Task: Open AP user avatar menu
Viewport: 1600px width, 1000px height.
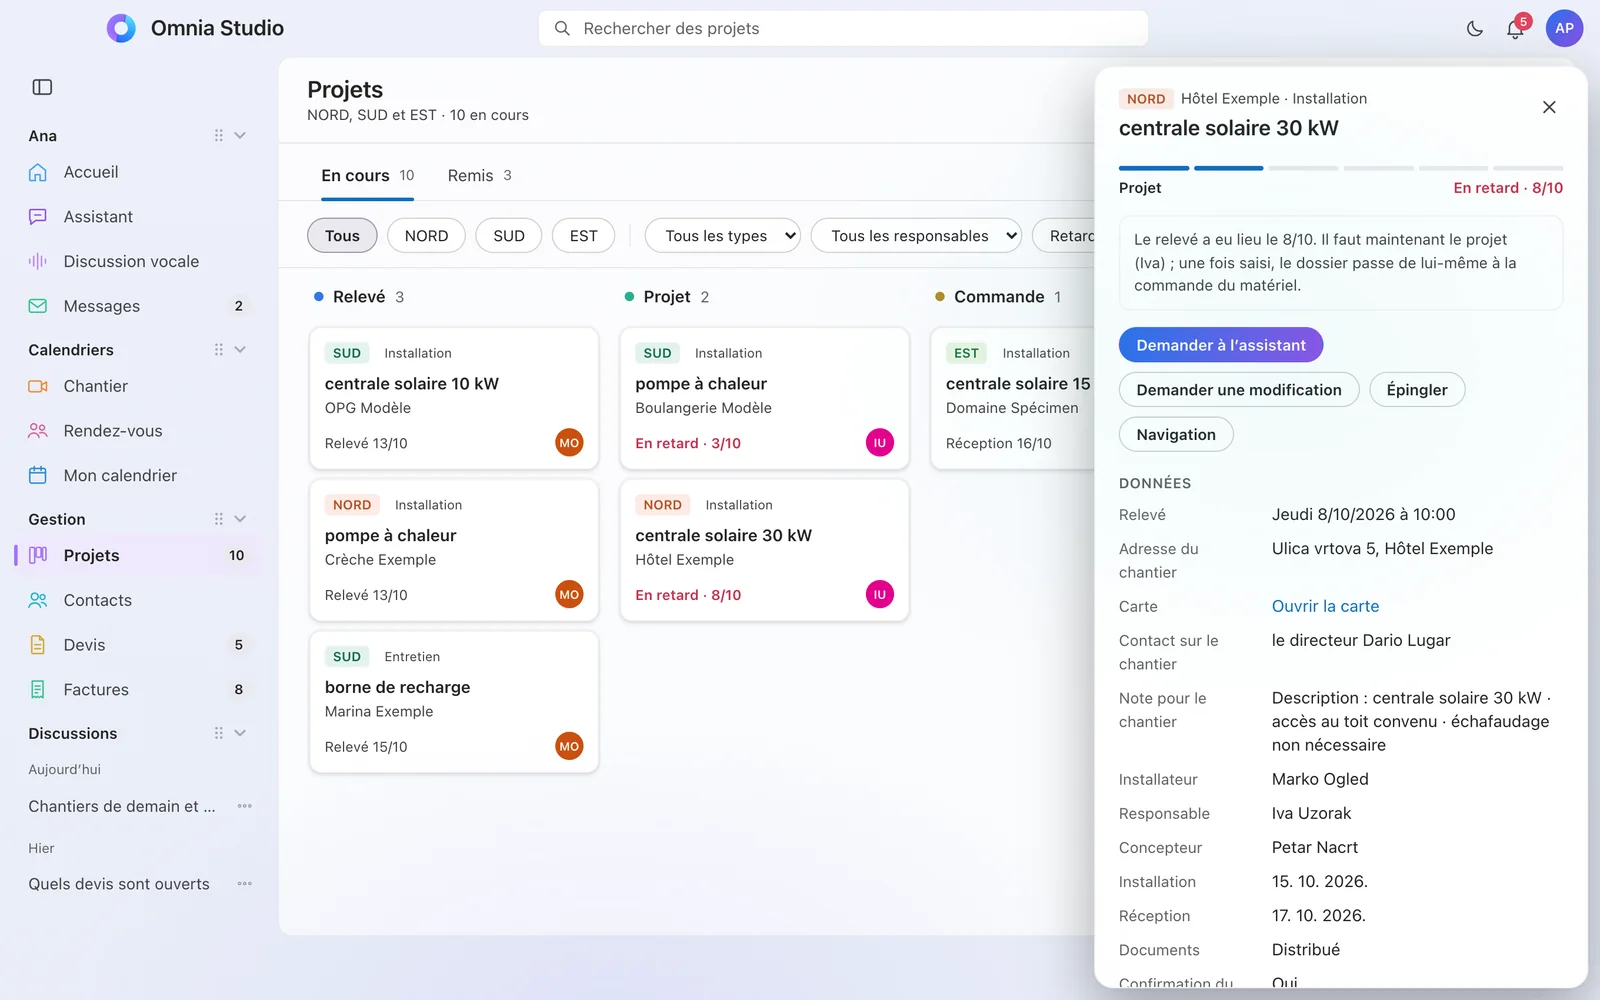Action: click(x=1564, y=28)
